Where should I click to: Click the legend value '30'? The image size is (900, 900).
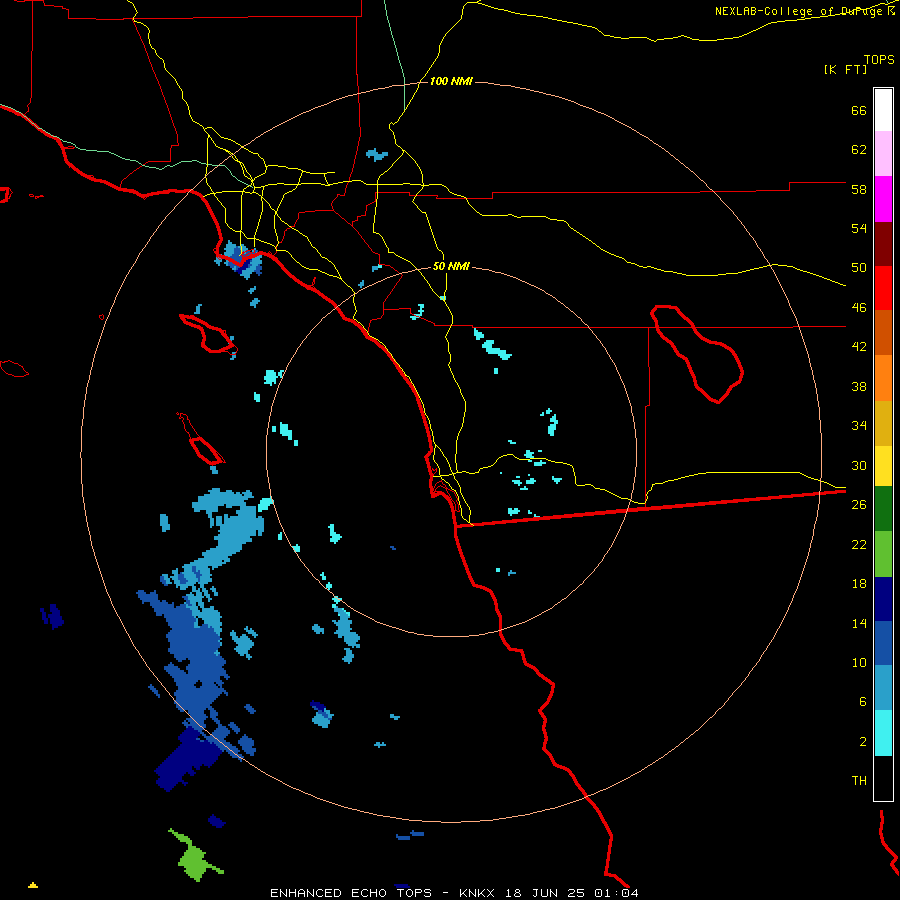click(x=859, y=465)
